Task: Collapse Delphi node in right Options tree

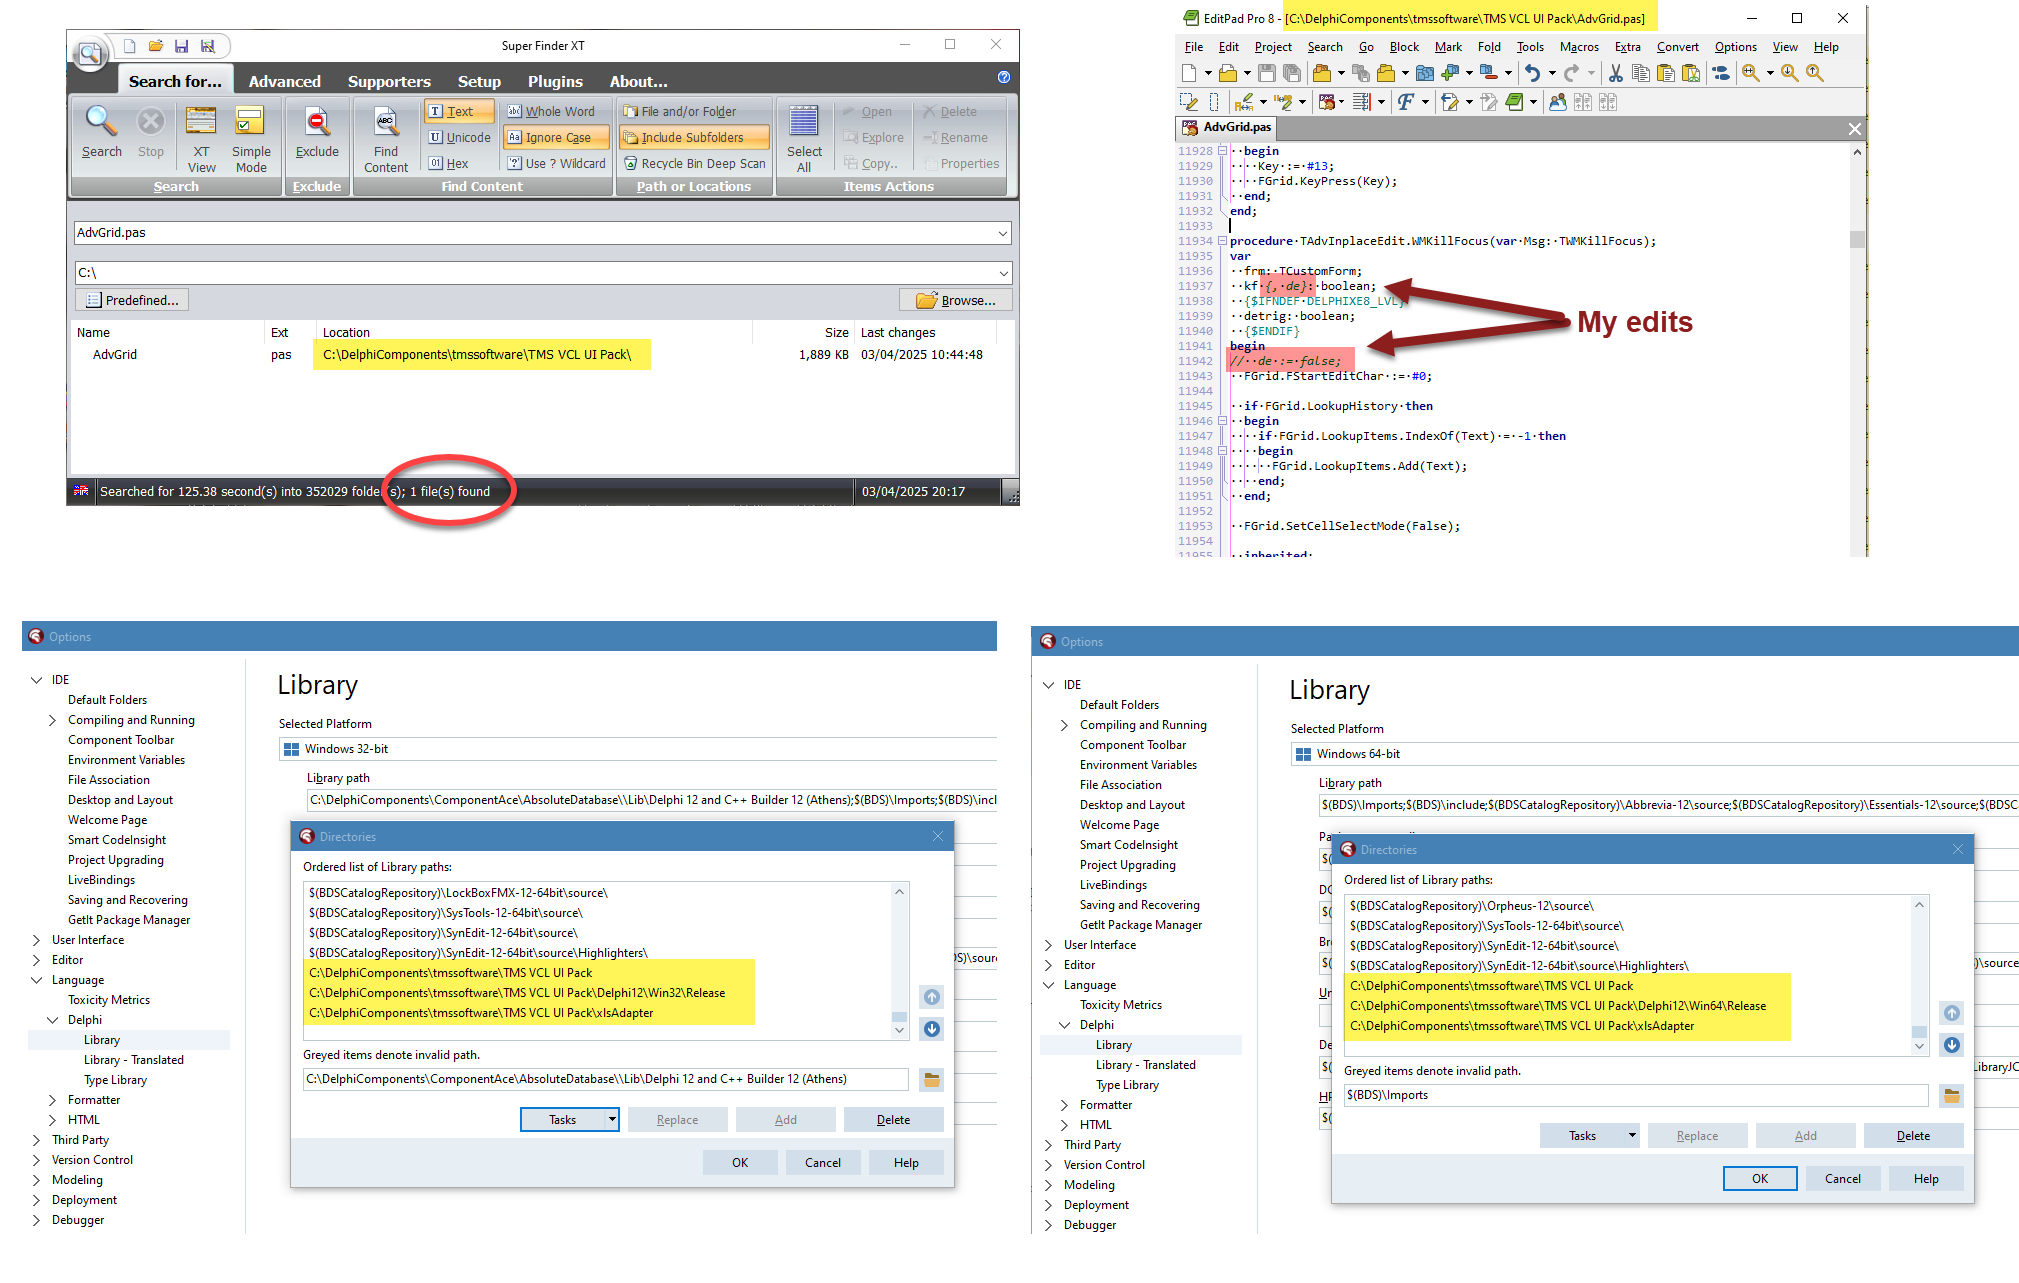Action: [1064, 1025]
